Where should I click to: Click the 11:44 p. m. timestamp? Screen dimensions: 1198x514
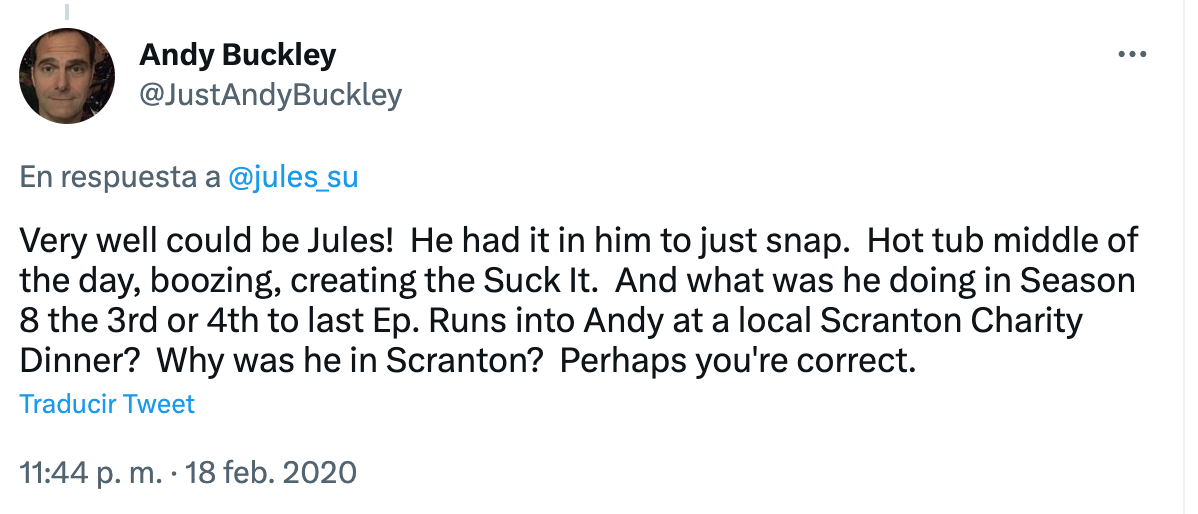click(90, 471)
